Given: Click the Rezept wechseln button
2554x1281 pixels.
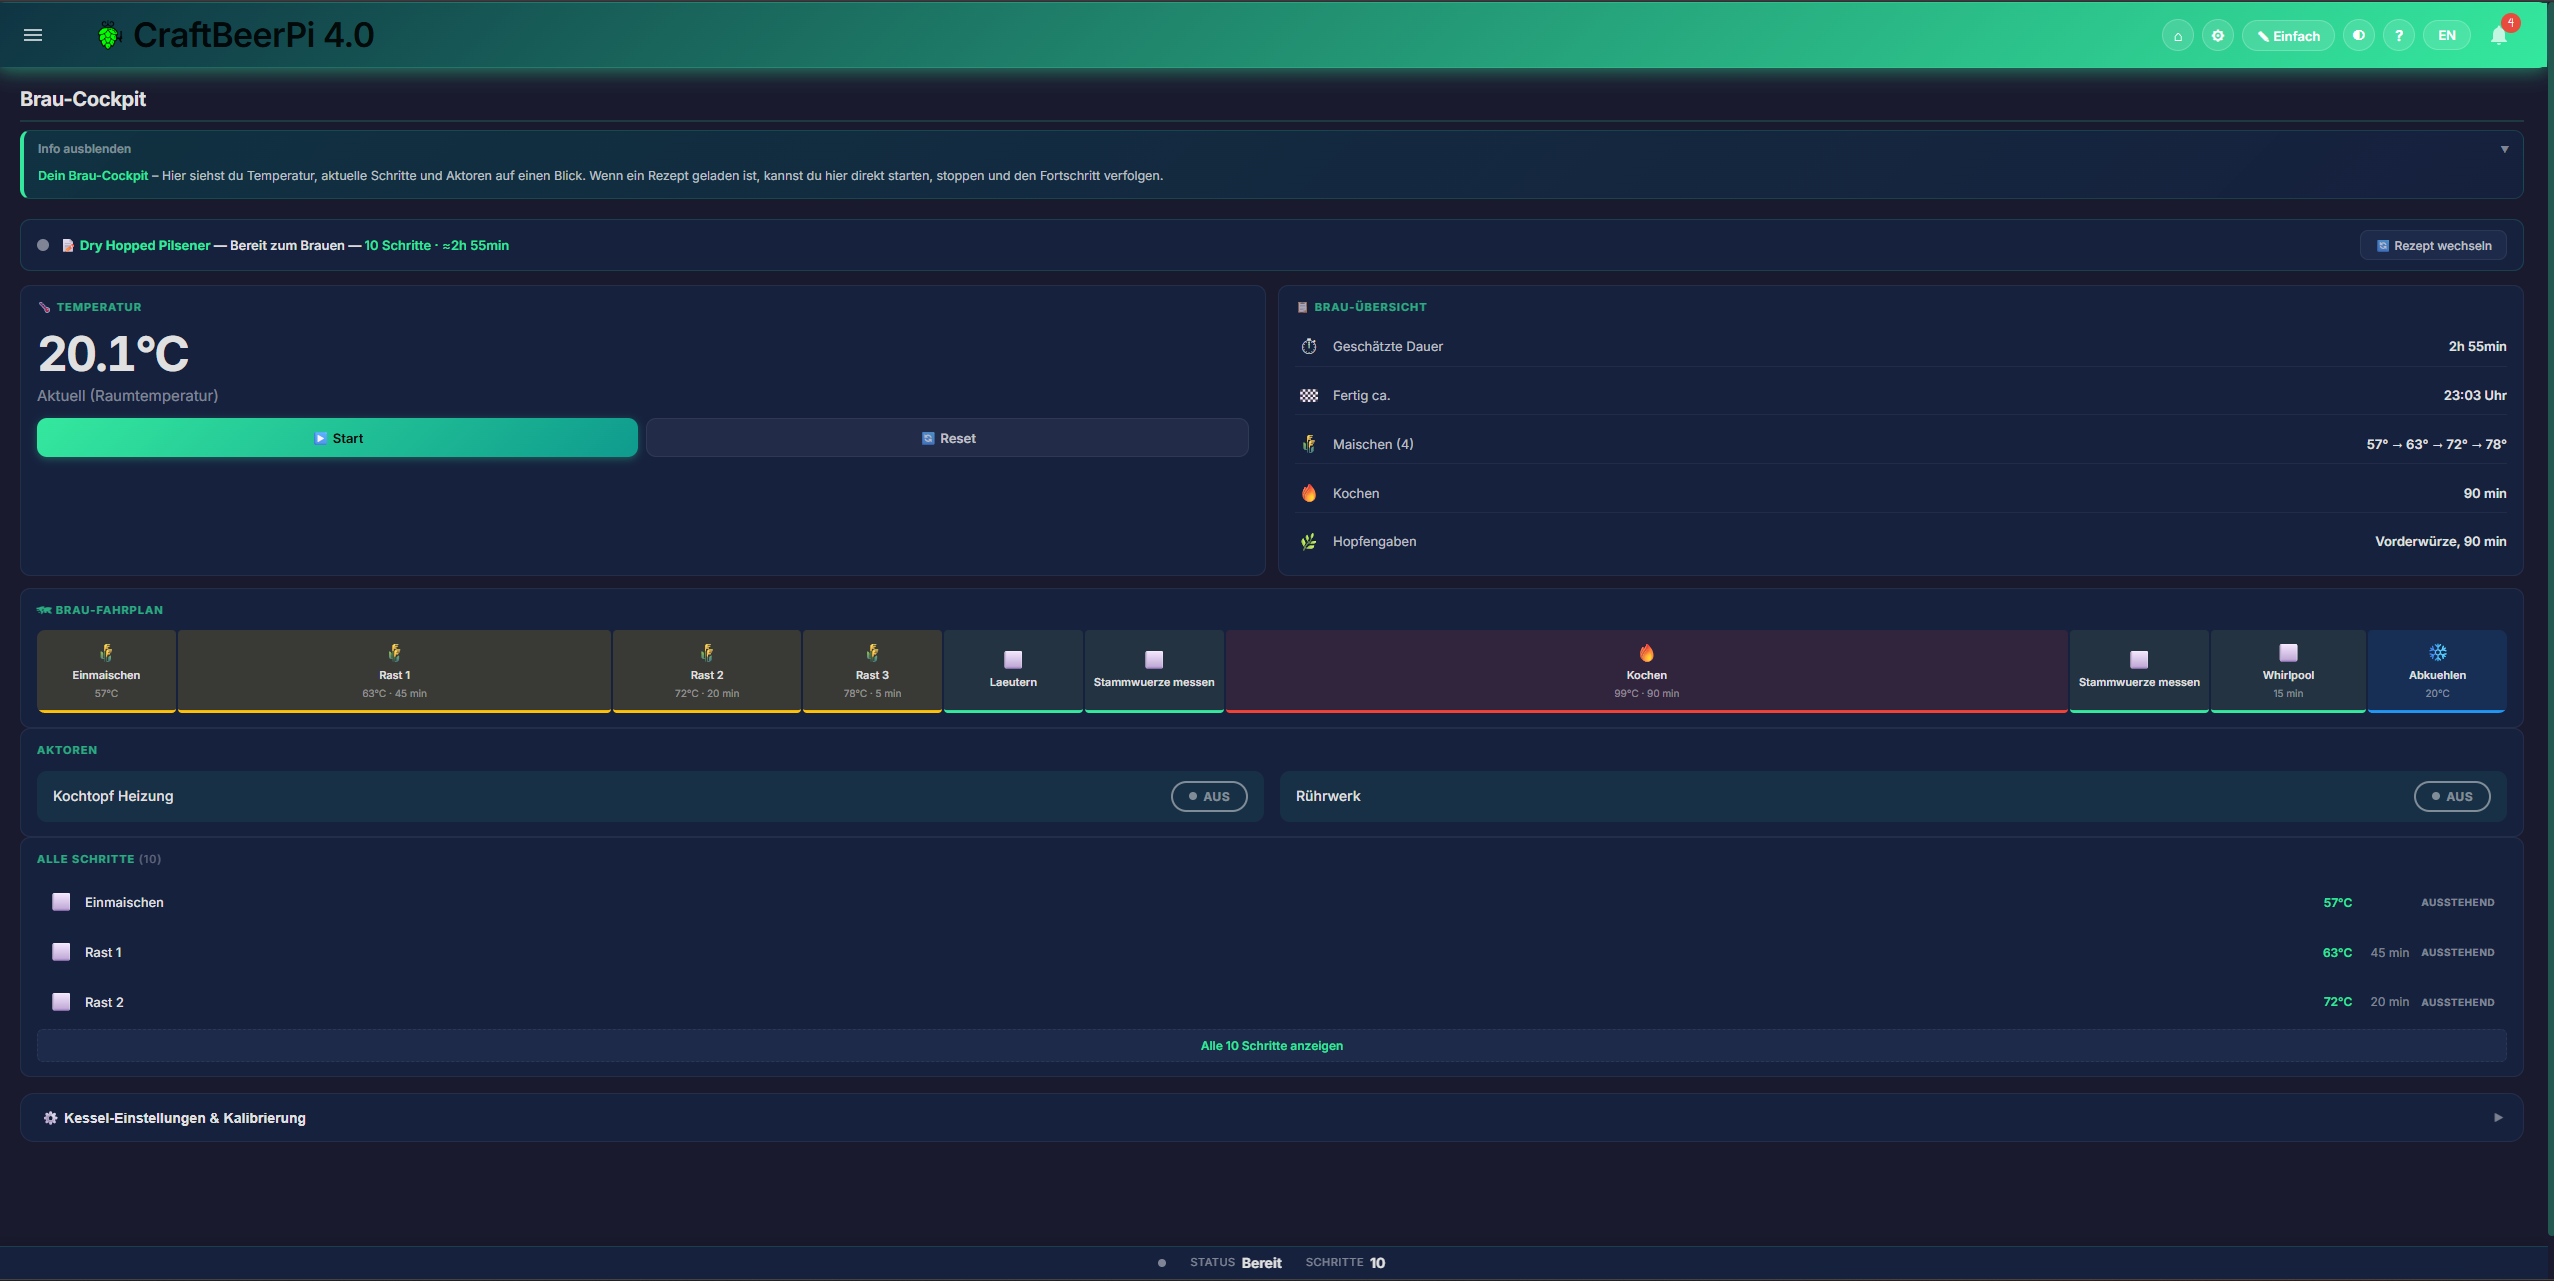Looking at the screenshot, I should [x=2432, y=245].
